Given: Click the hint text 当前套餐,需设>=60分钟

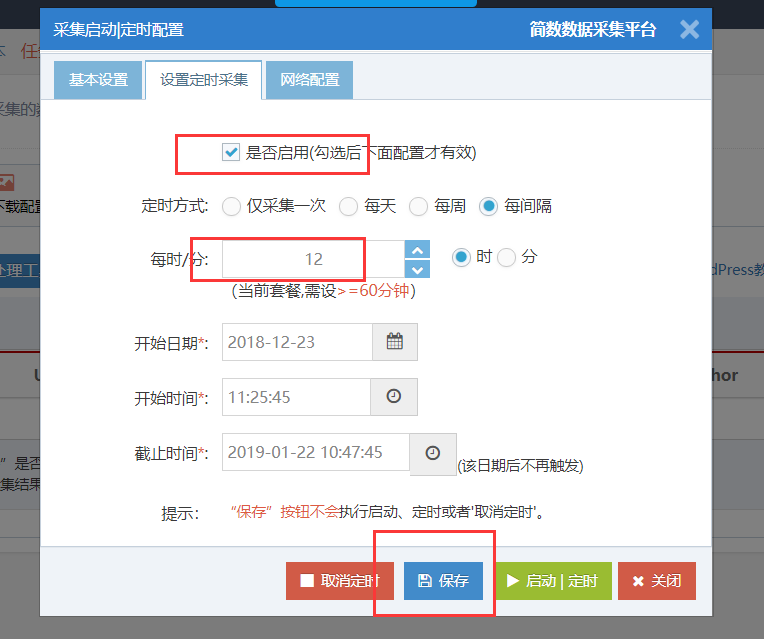Looking at the screenshot, I should click(x=324, y=291).
